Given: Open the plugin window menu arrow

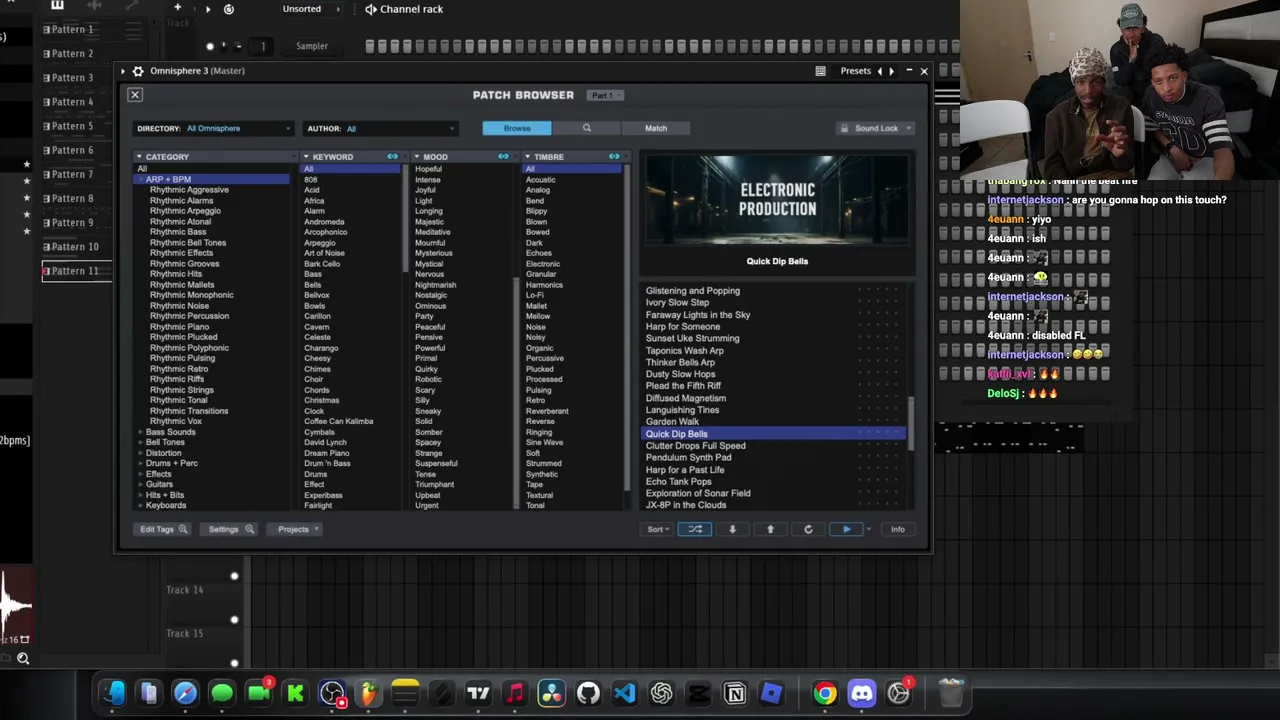Looking at the screenshot, I should coord(124,71).
